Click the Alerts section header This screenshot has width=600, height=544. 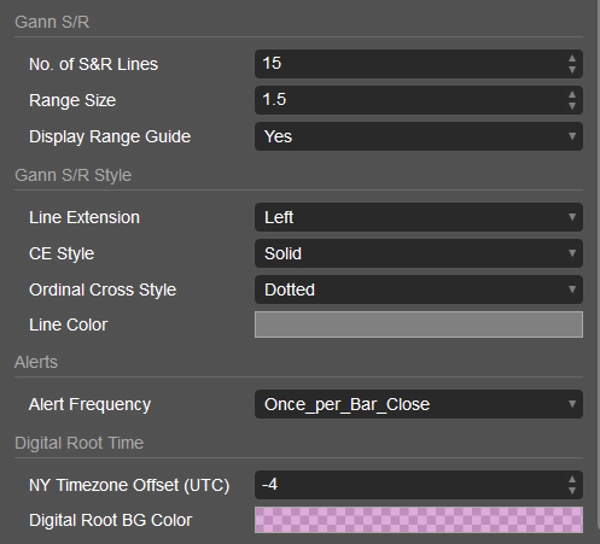[36, 362]
